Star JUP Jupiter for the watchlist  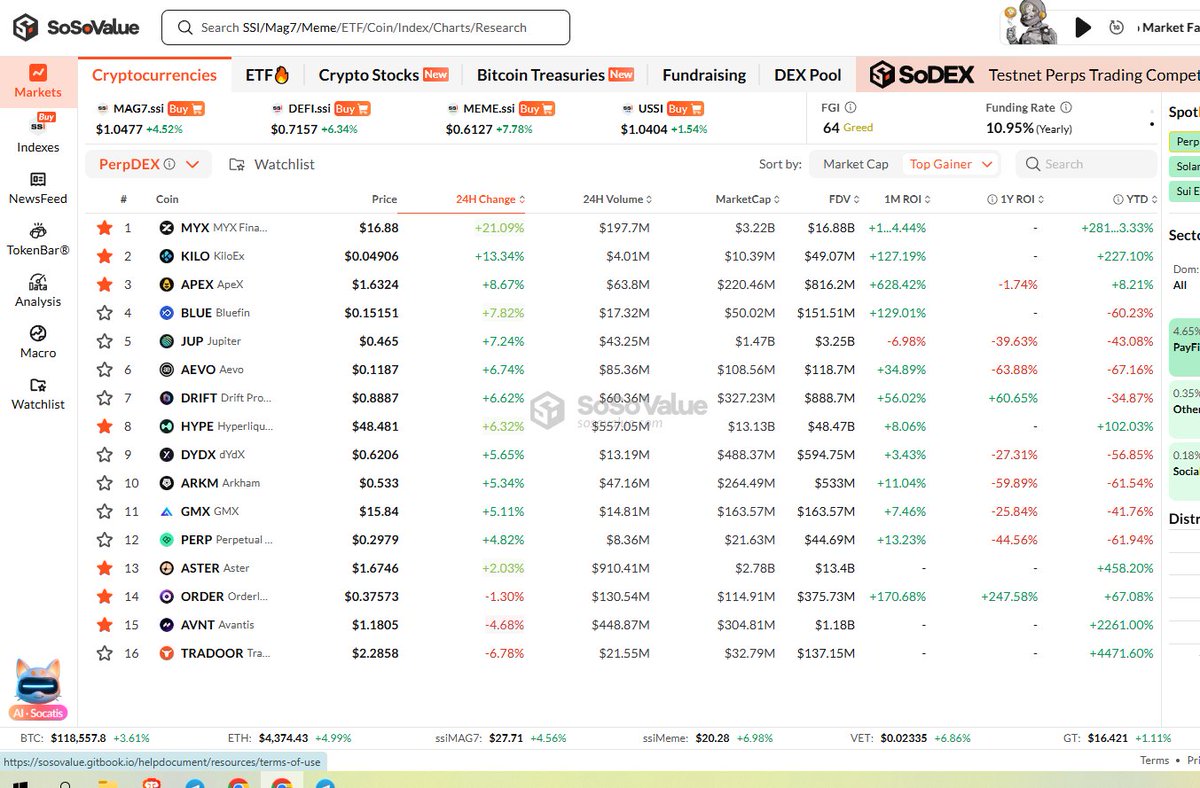coord(104,341)
